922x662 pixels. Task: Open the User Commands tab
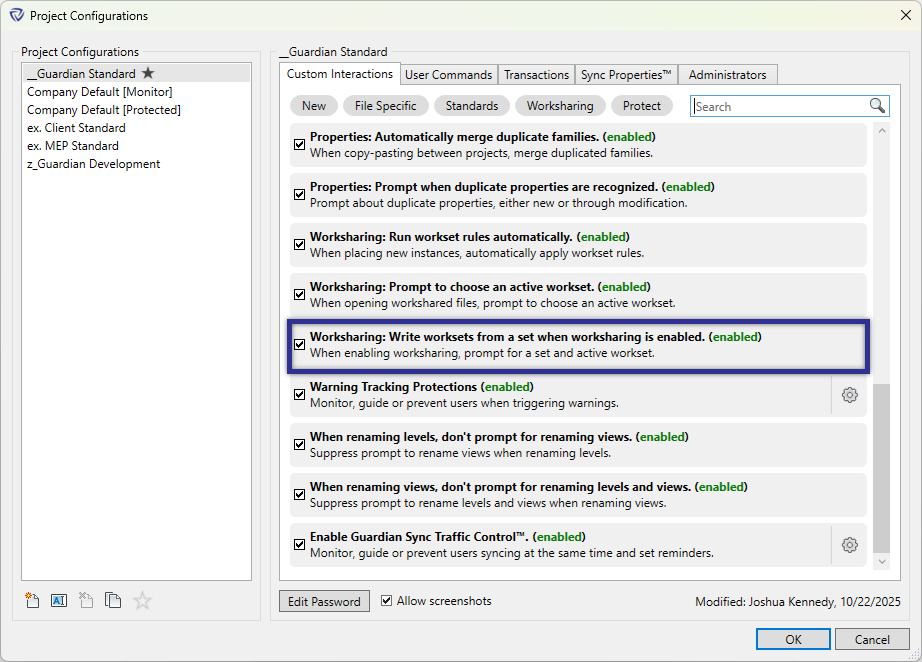click(448, 74)
